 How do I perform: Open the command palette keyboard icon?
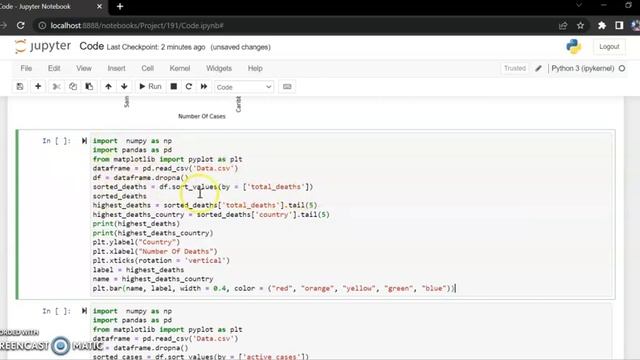[x=287, y=87]
